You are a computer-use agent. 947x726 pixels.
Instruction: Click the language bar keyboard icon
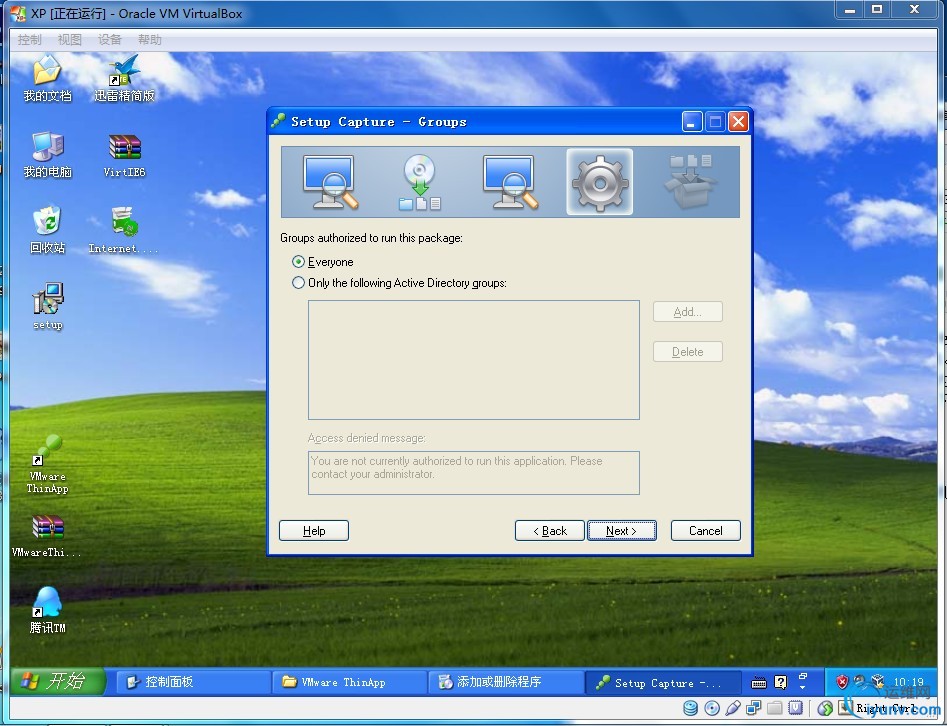click(759, 683)
